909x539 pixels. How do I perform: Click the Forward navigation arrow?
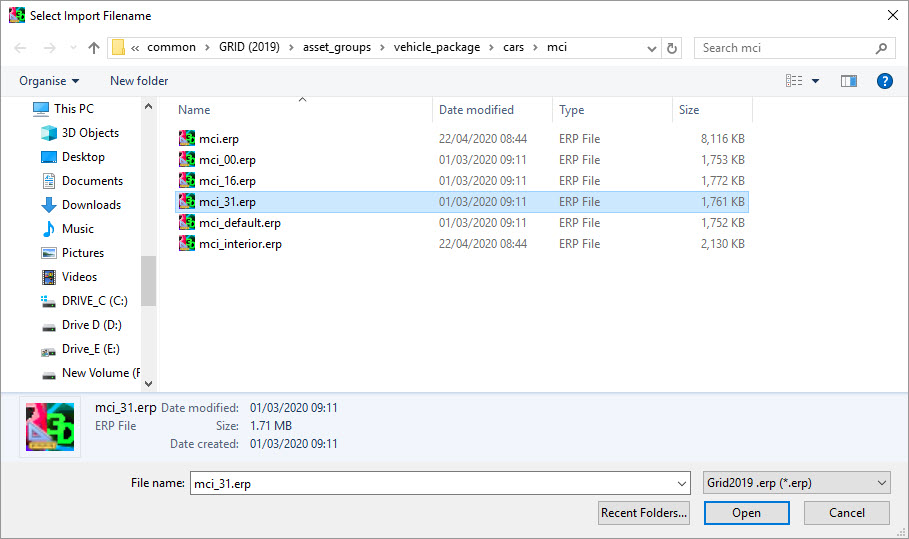coord(50,48)
